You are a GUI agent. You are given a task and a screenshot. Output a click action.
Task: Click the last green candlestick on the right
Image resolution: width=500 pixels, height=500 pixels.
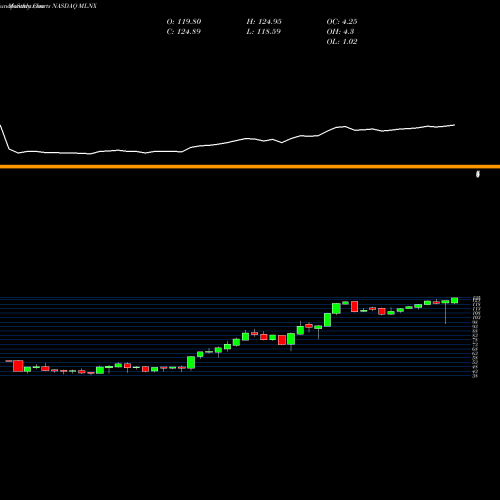pyautogui.click(x=454, y=300)
